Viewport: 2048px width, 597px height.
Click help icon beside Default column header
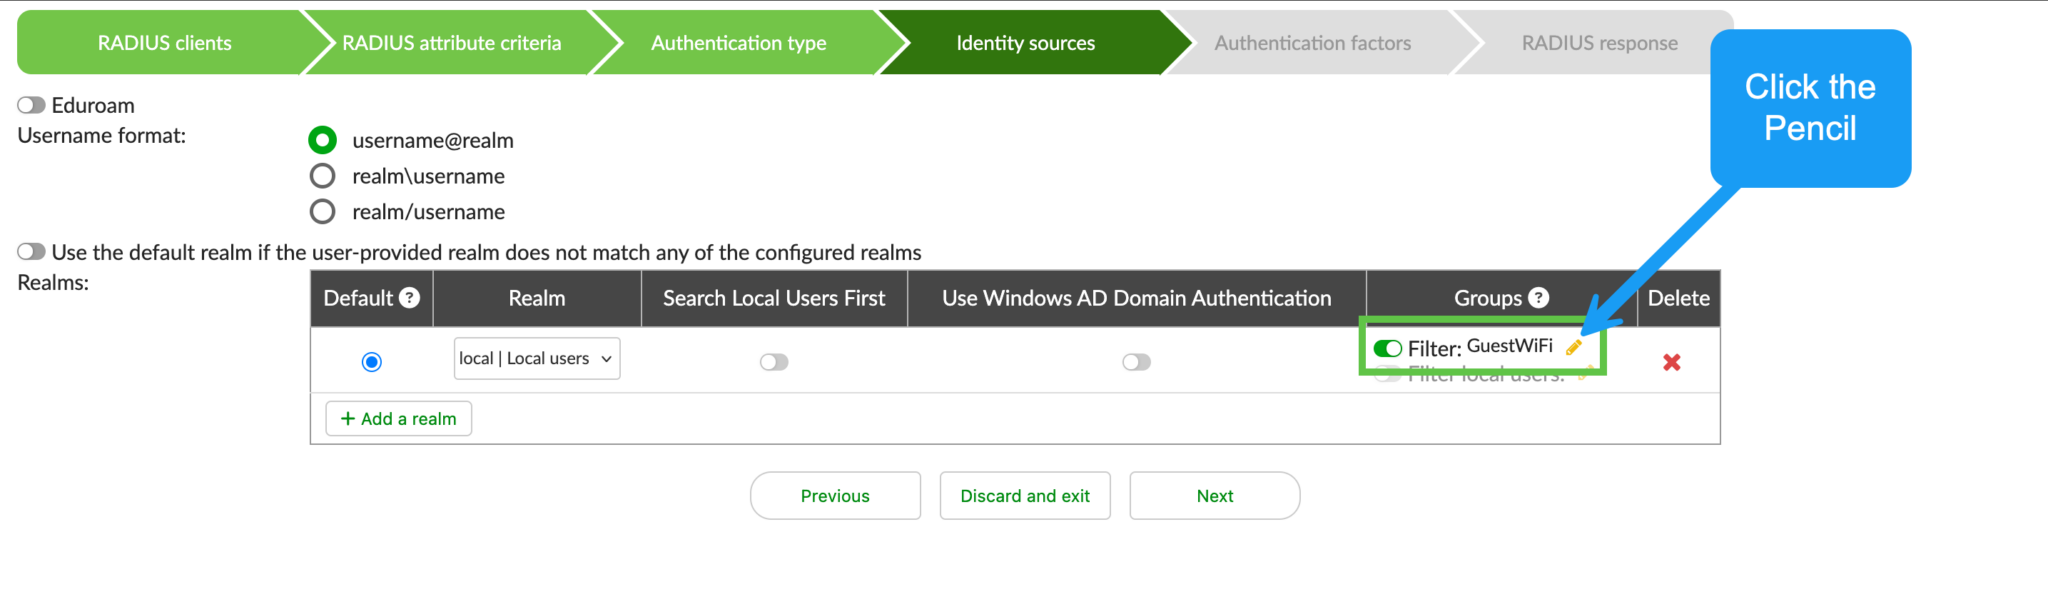409,297
